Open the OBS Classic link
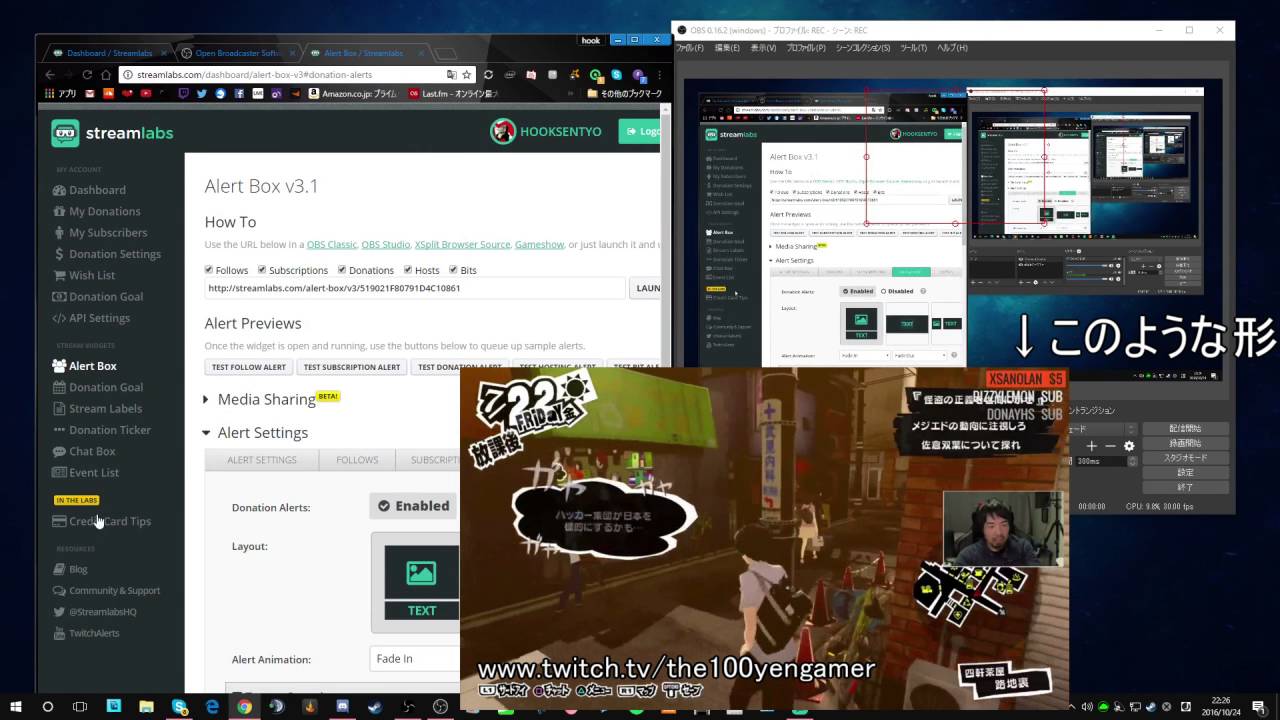 pos(331,244)
